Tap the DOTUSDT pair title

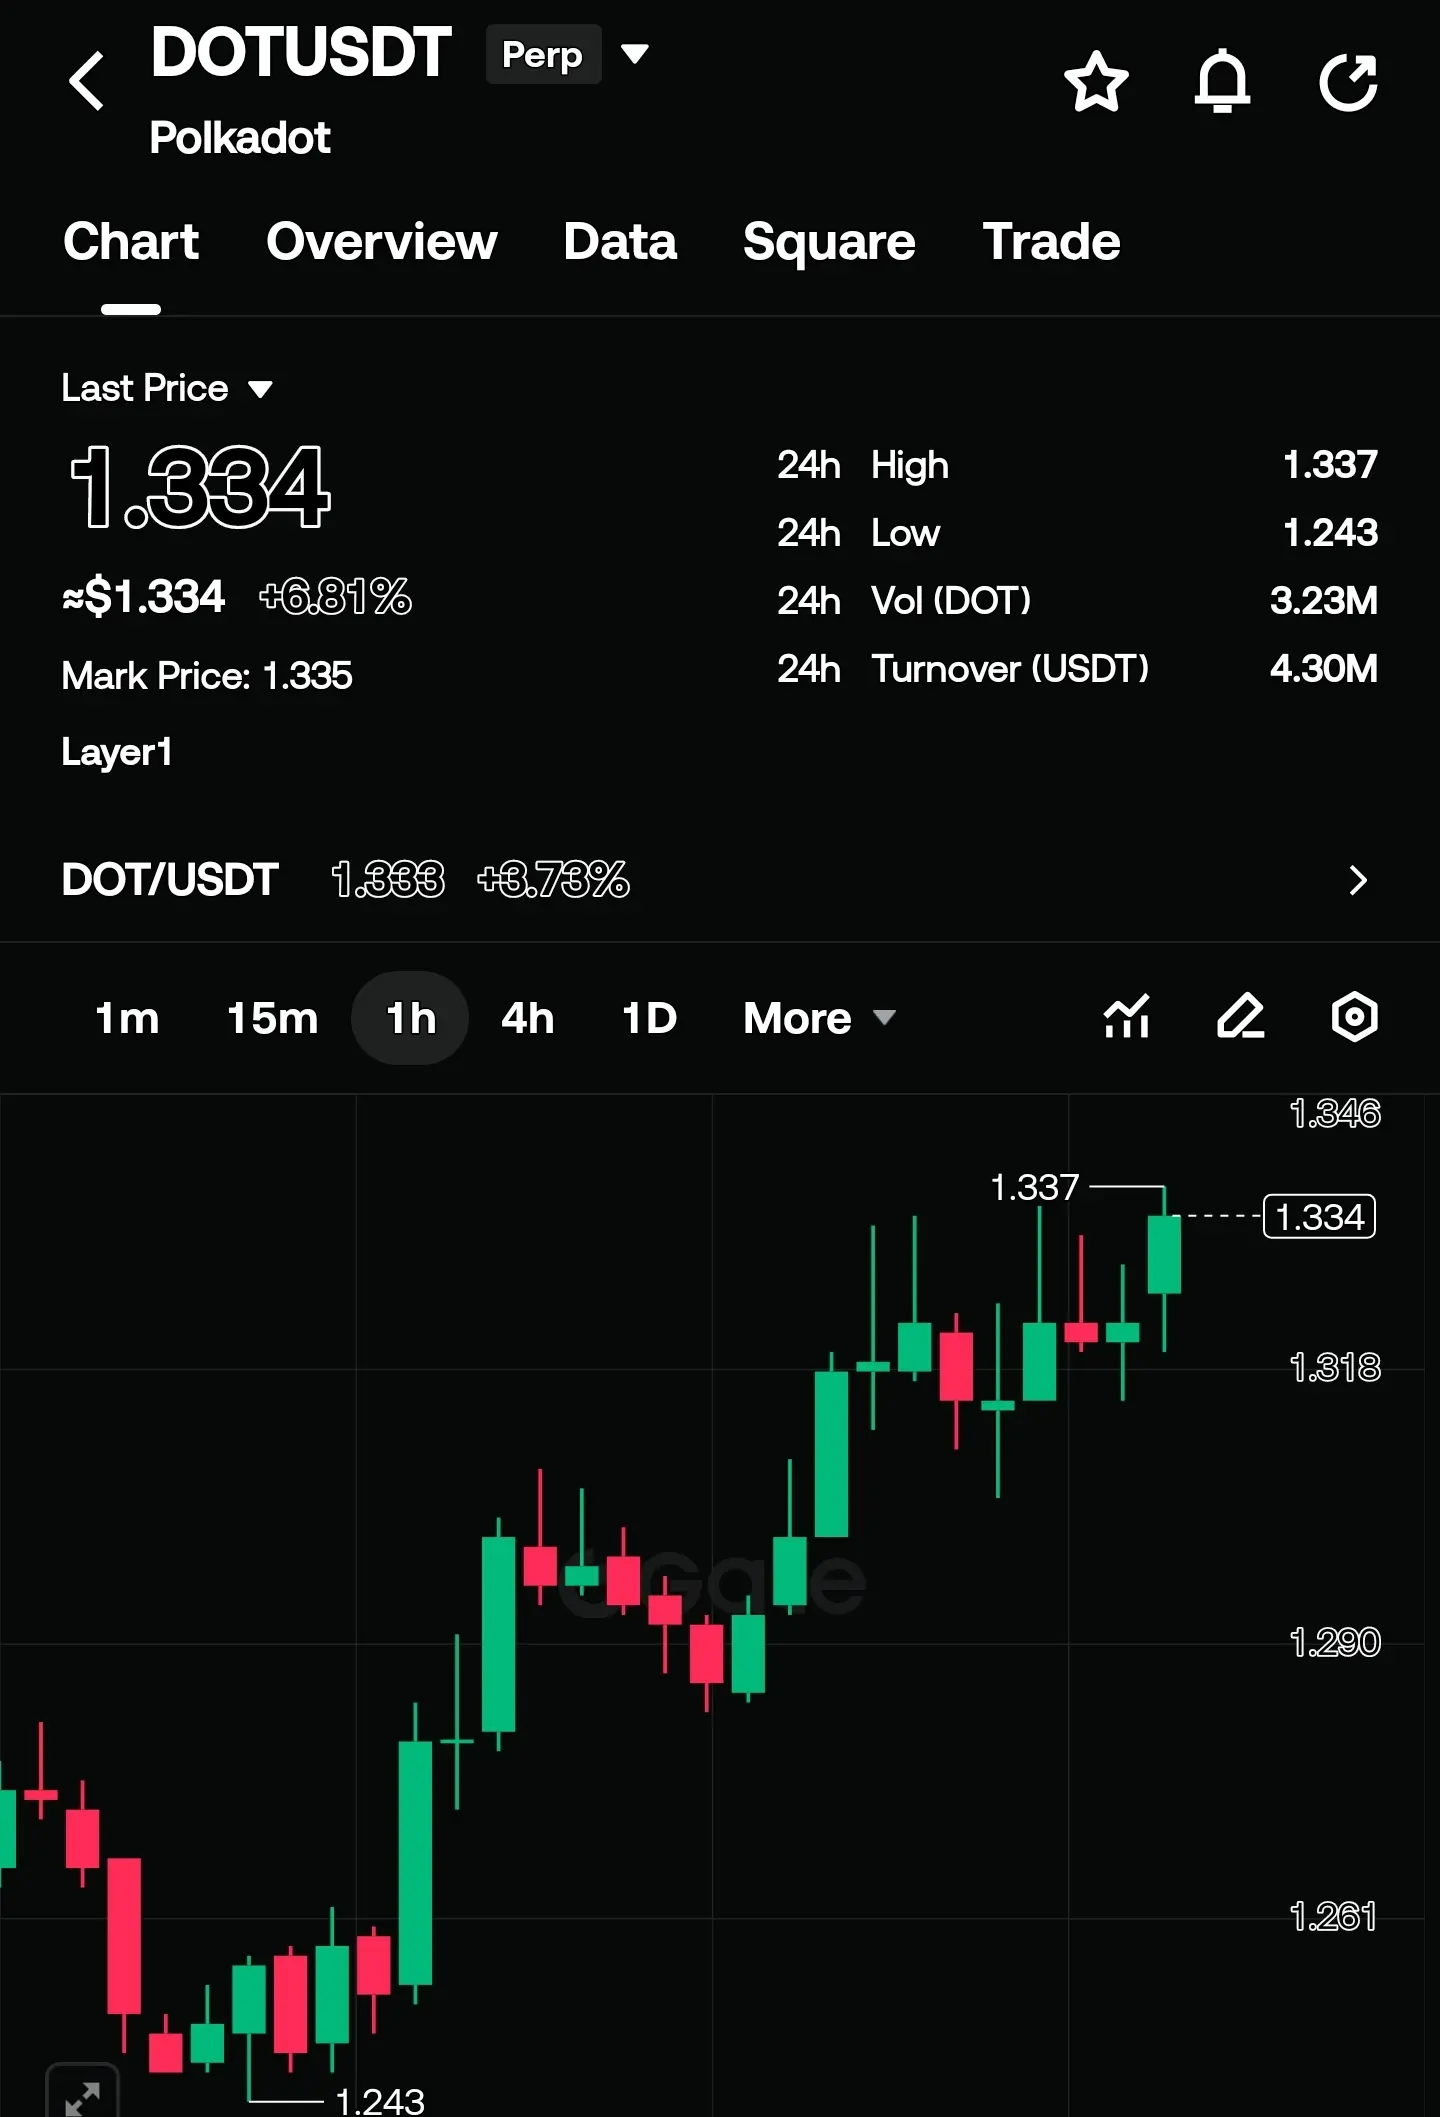click(301, 52)
